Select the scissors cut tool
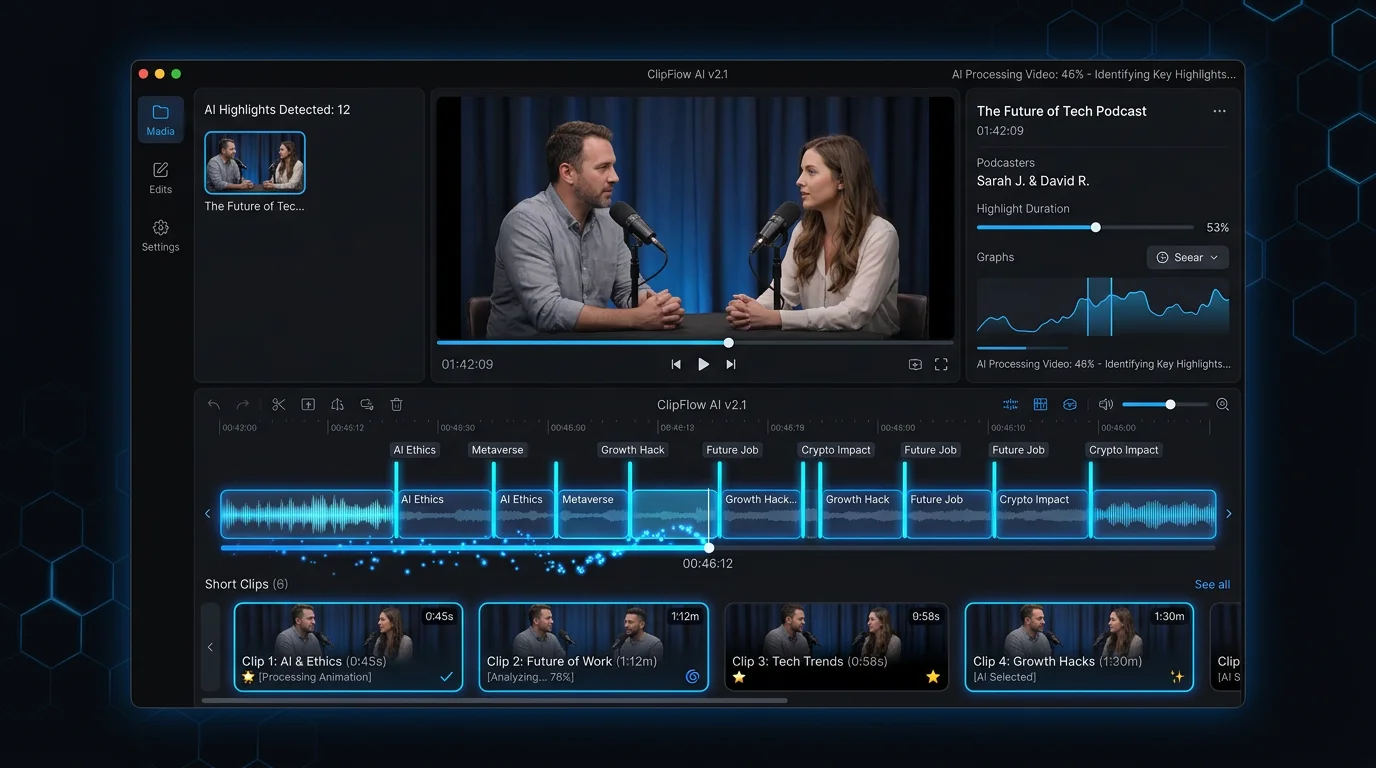This screenshot has height=768, width=1376. tap(278, 405)
